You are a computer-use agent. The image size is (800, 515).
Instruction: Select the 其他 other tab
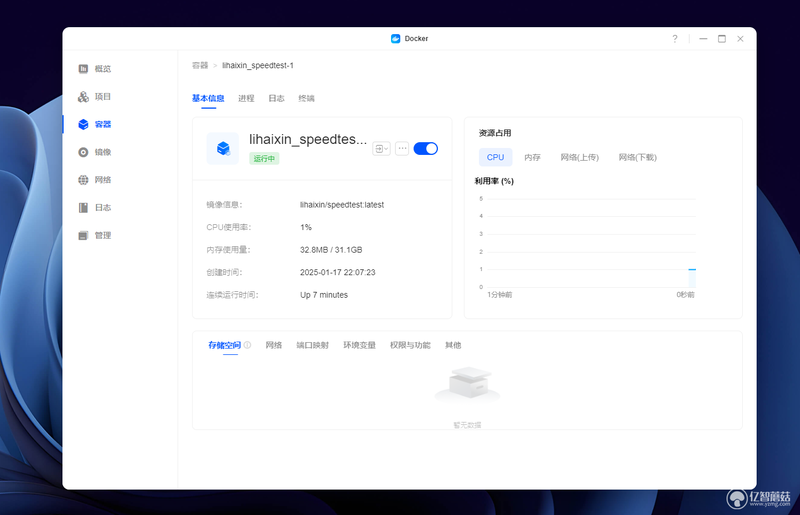pos(453,345)
